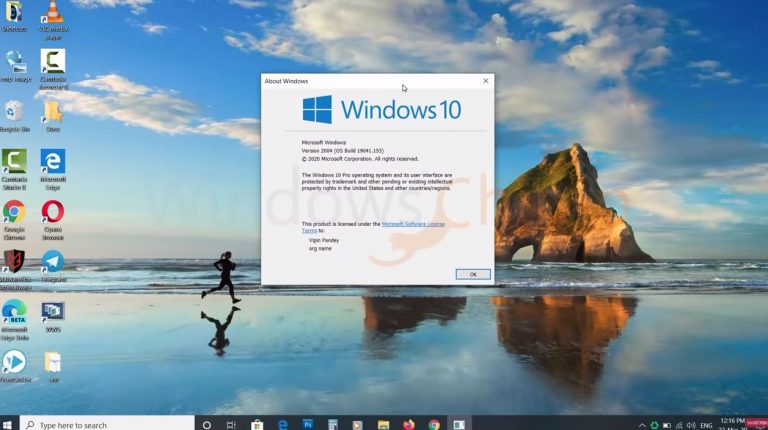The width and height of the screenshot is (768, 430).
Task: Open File Explorer from the taskbar
Action: [383, 425]
